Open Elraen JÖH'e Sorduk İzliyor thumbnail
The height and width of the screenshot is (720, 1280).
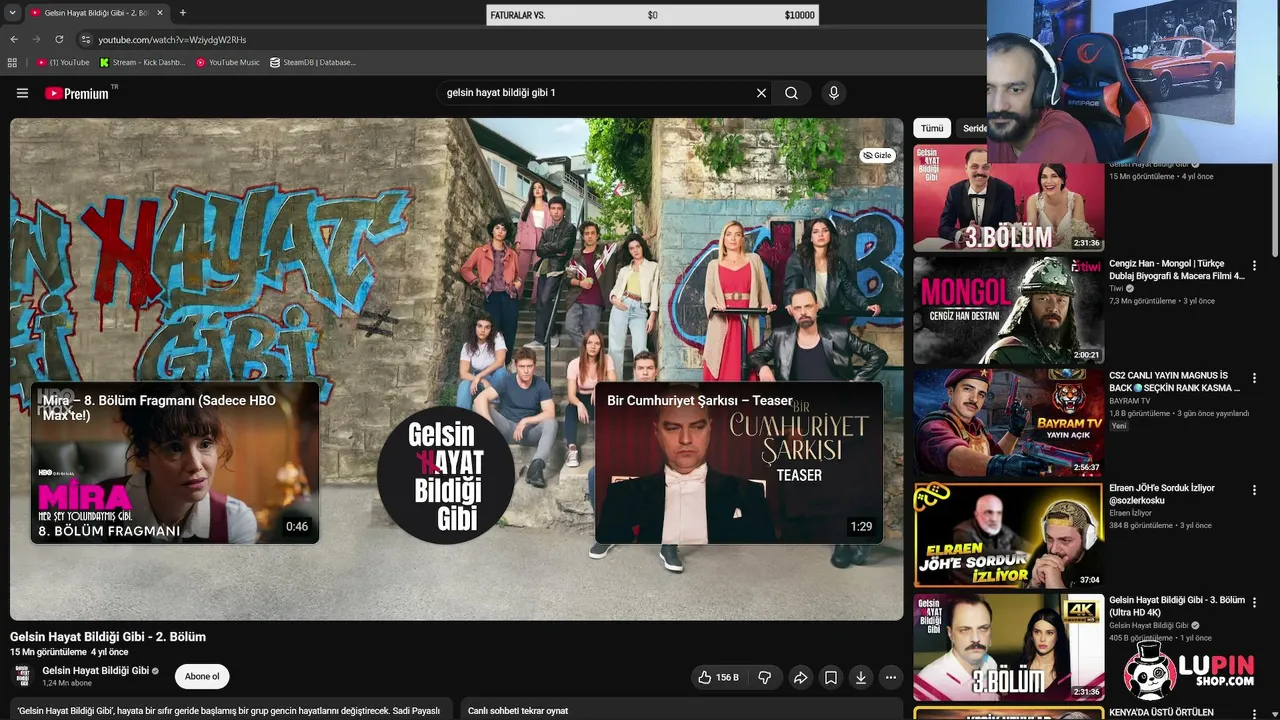coord(1008,535)
